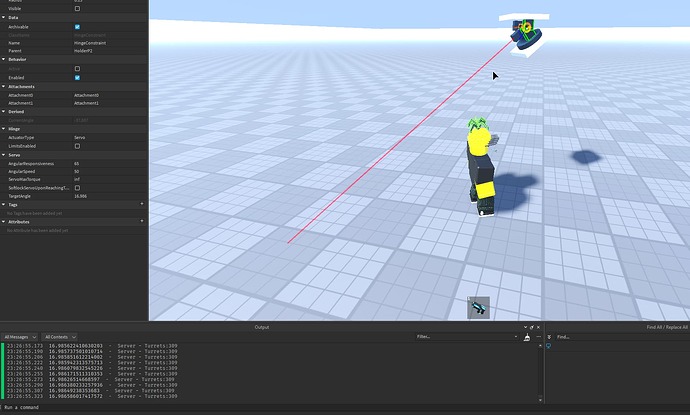Image resolution: width=690 pixels, height=415 pixels.
Task: Toggle the Visible property checkbox
Action: point(77,8)
